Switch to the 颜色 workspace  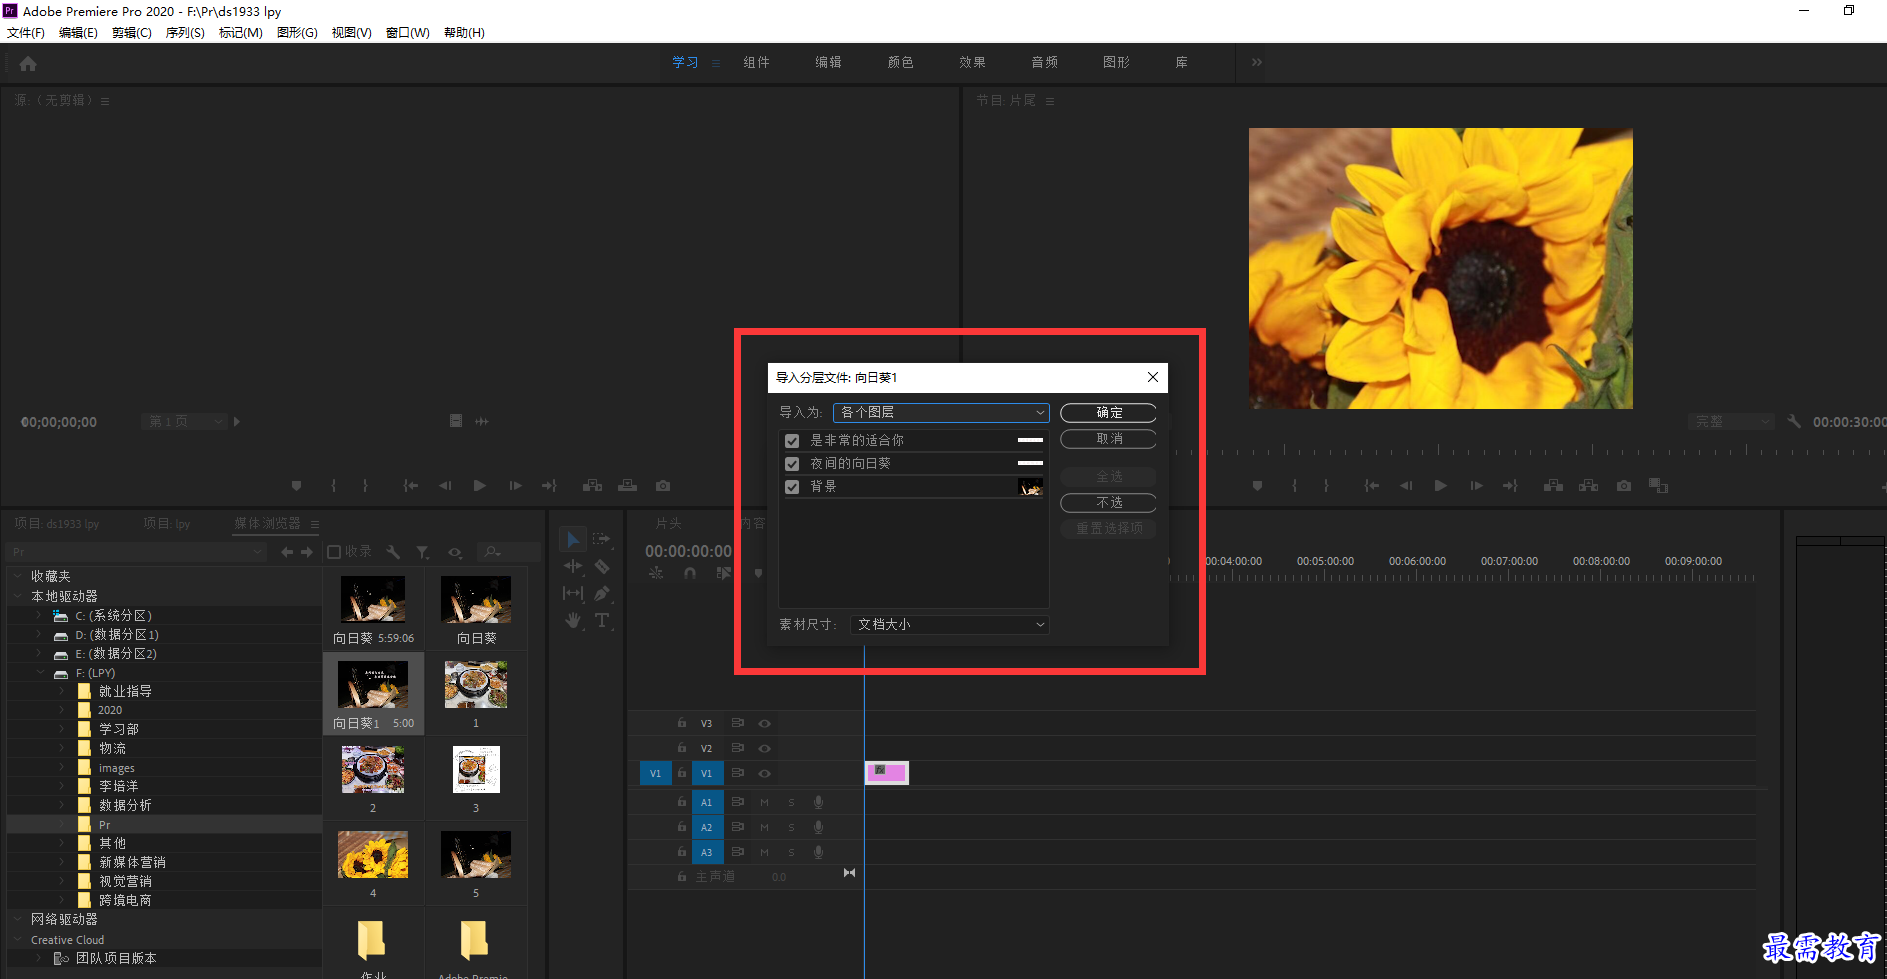[900, 62]
